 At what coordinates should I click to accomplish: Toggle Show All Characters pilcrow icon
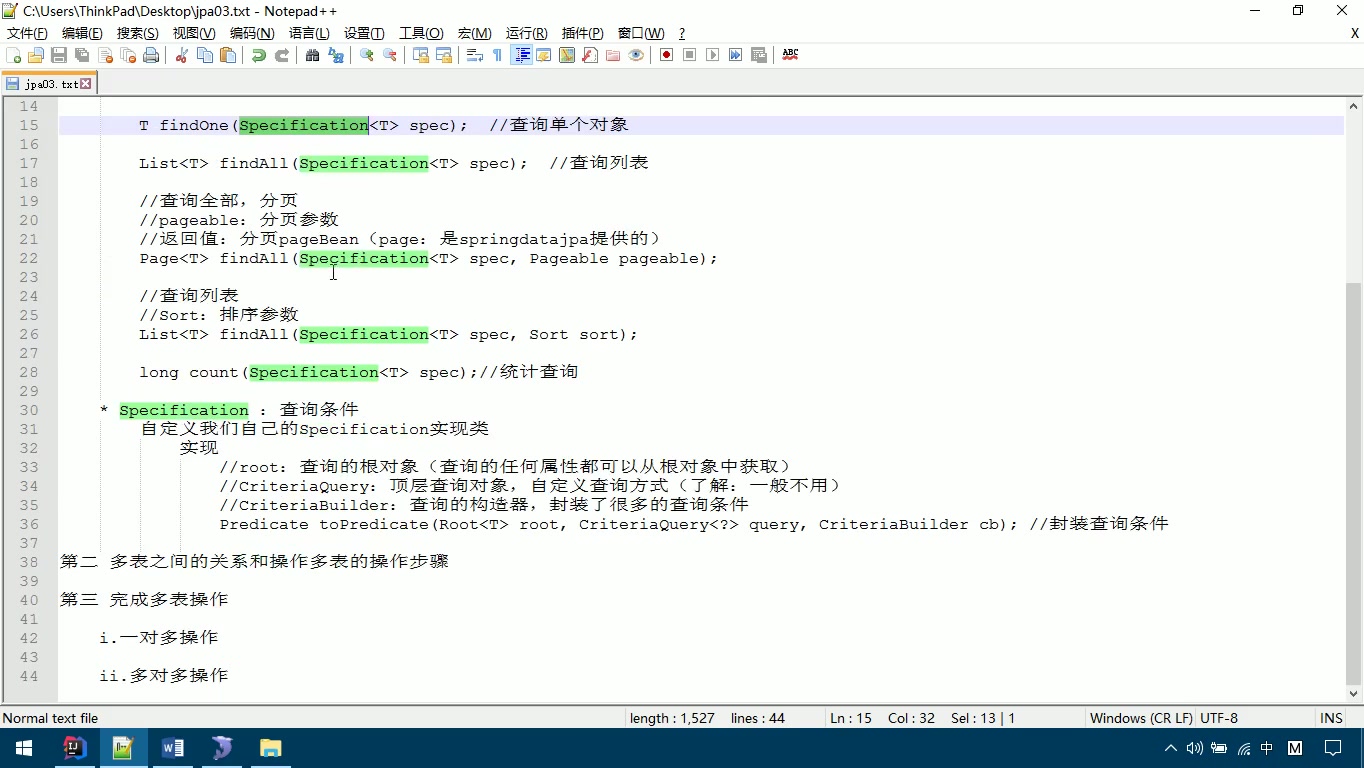point(498,55)
